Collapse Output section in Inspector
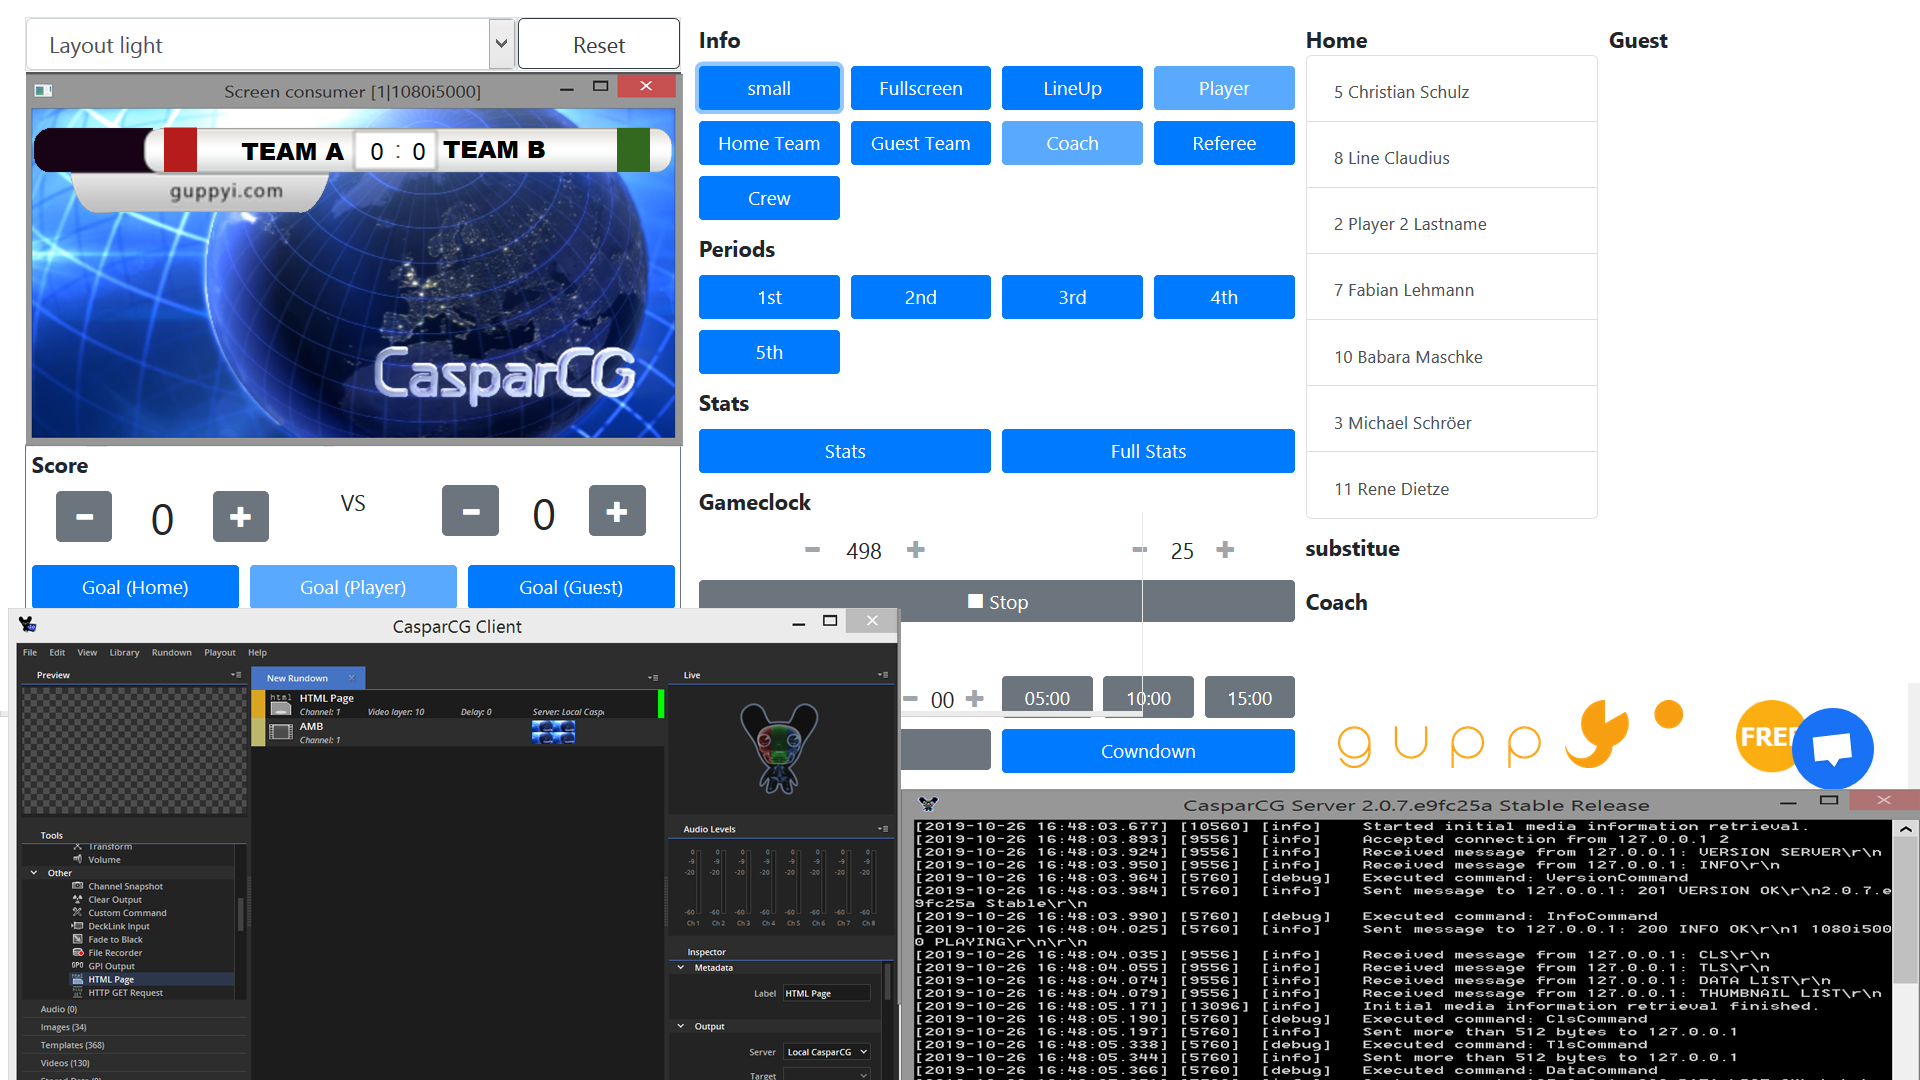The image size is (1920, 1080). point(681,1026)
